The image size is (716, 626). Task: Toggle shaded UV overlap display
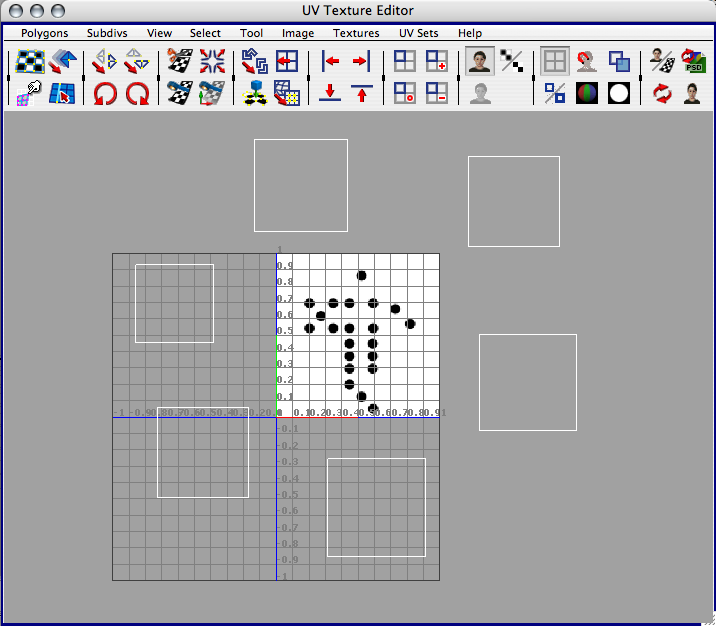(x=619, y=61)
